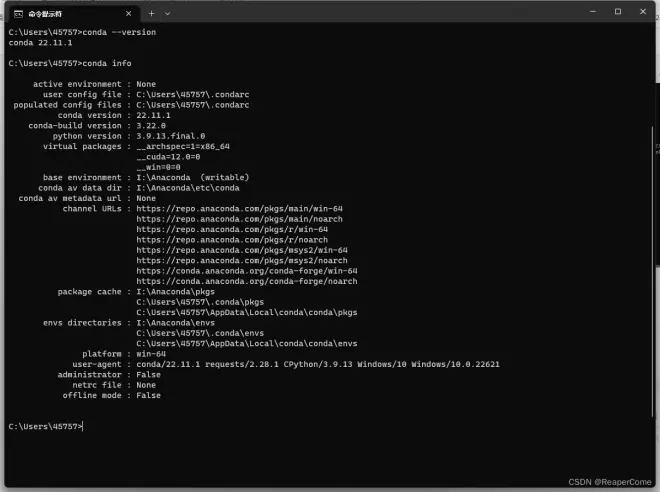Image resolution: width=660 pixels, height=492 pixels.
Task: Click the 'conda info' command text
Action: (107, 64)
